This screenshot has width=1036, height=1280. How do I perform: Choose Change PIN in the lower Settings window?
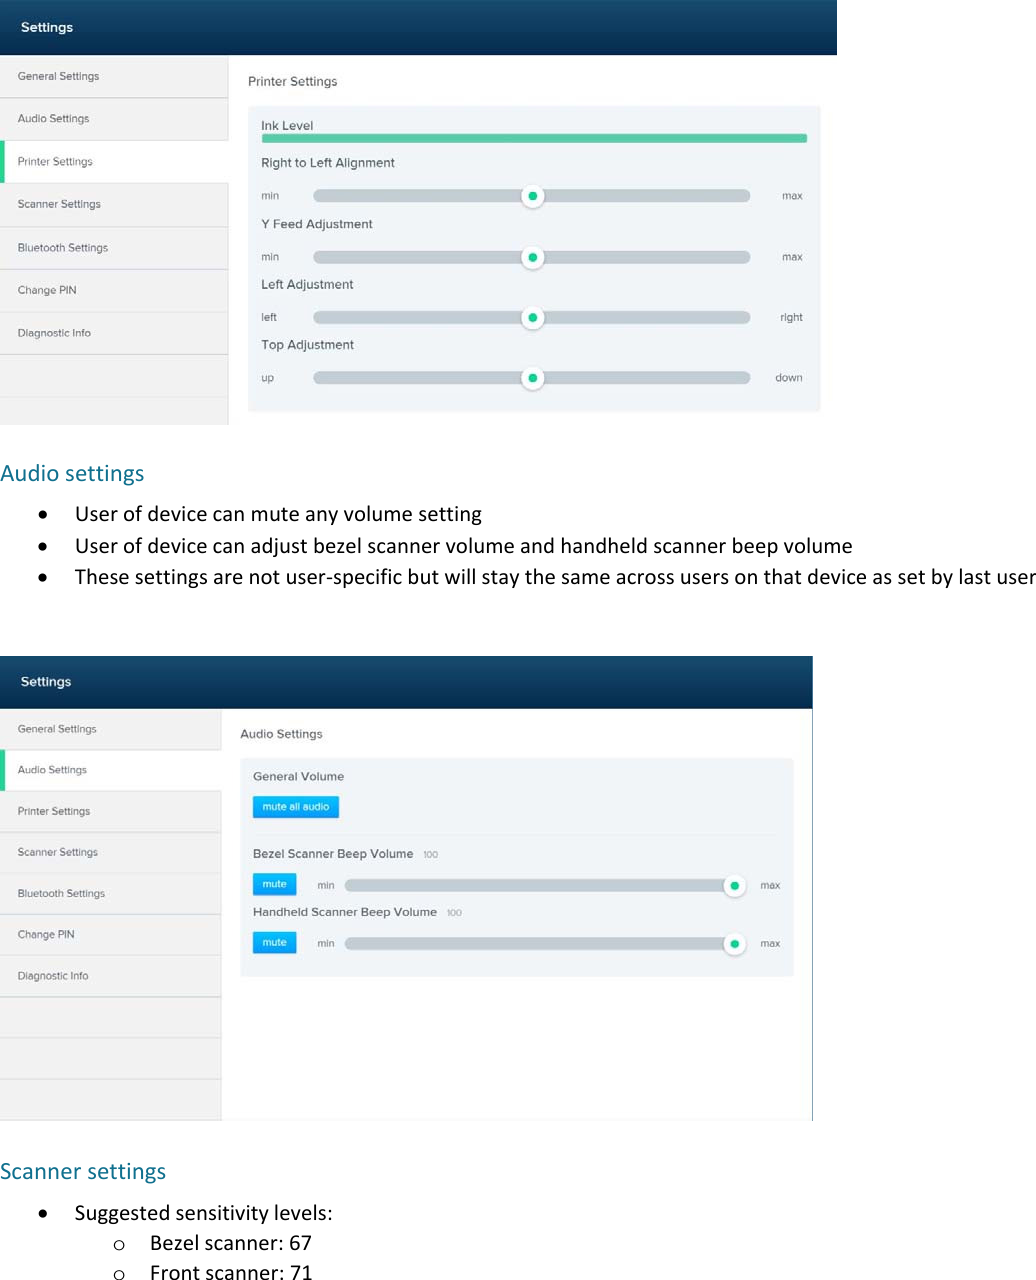coord(110,934)
